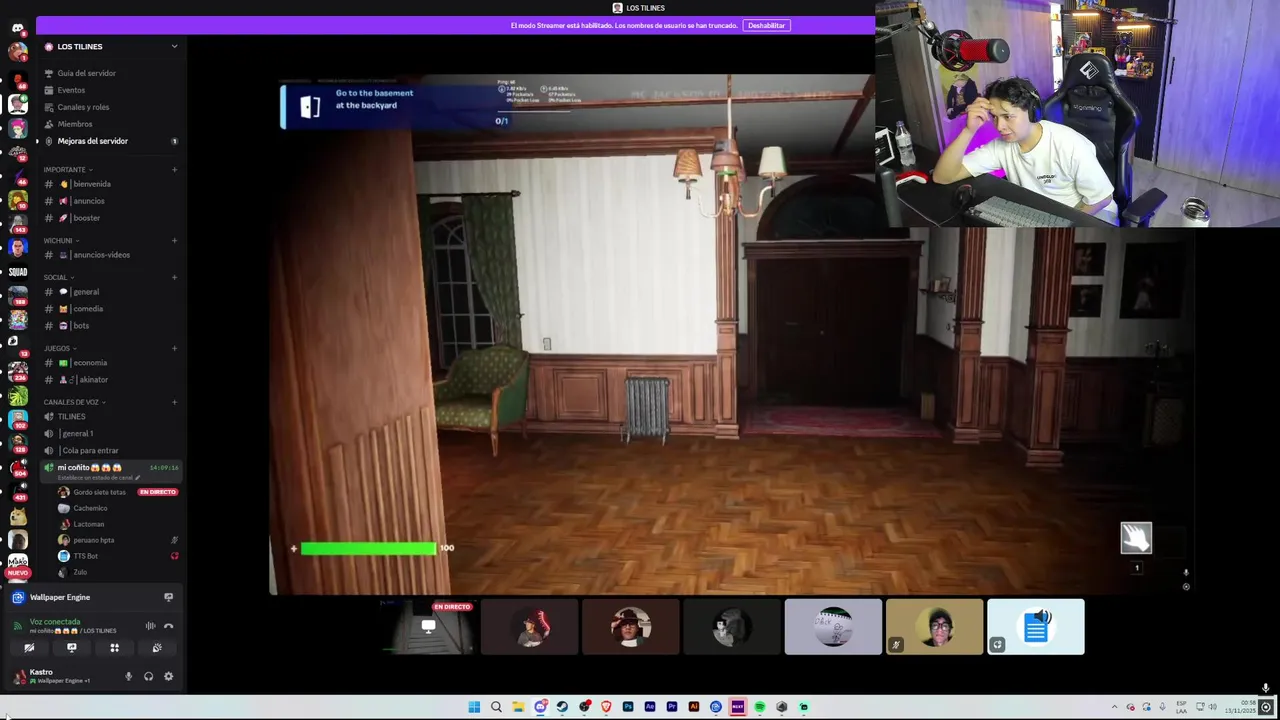Click the noise suppression waveform icon

click(x=150, y=626)
